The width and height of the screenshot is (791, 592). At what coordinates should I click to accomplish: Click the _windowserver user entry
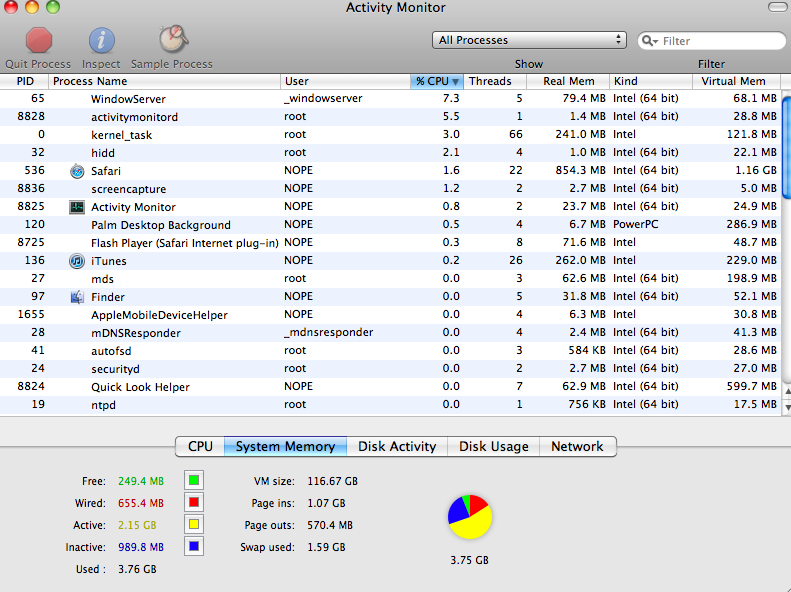pos(323,98)
